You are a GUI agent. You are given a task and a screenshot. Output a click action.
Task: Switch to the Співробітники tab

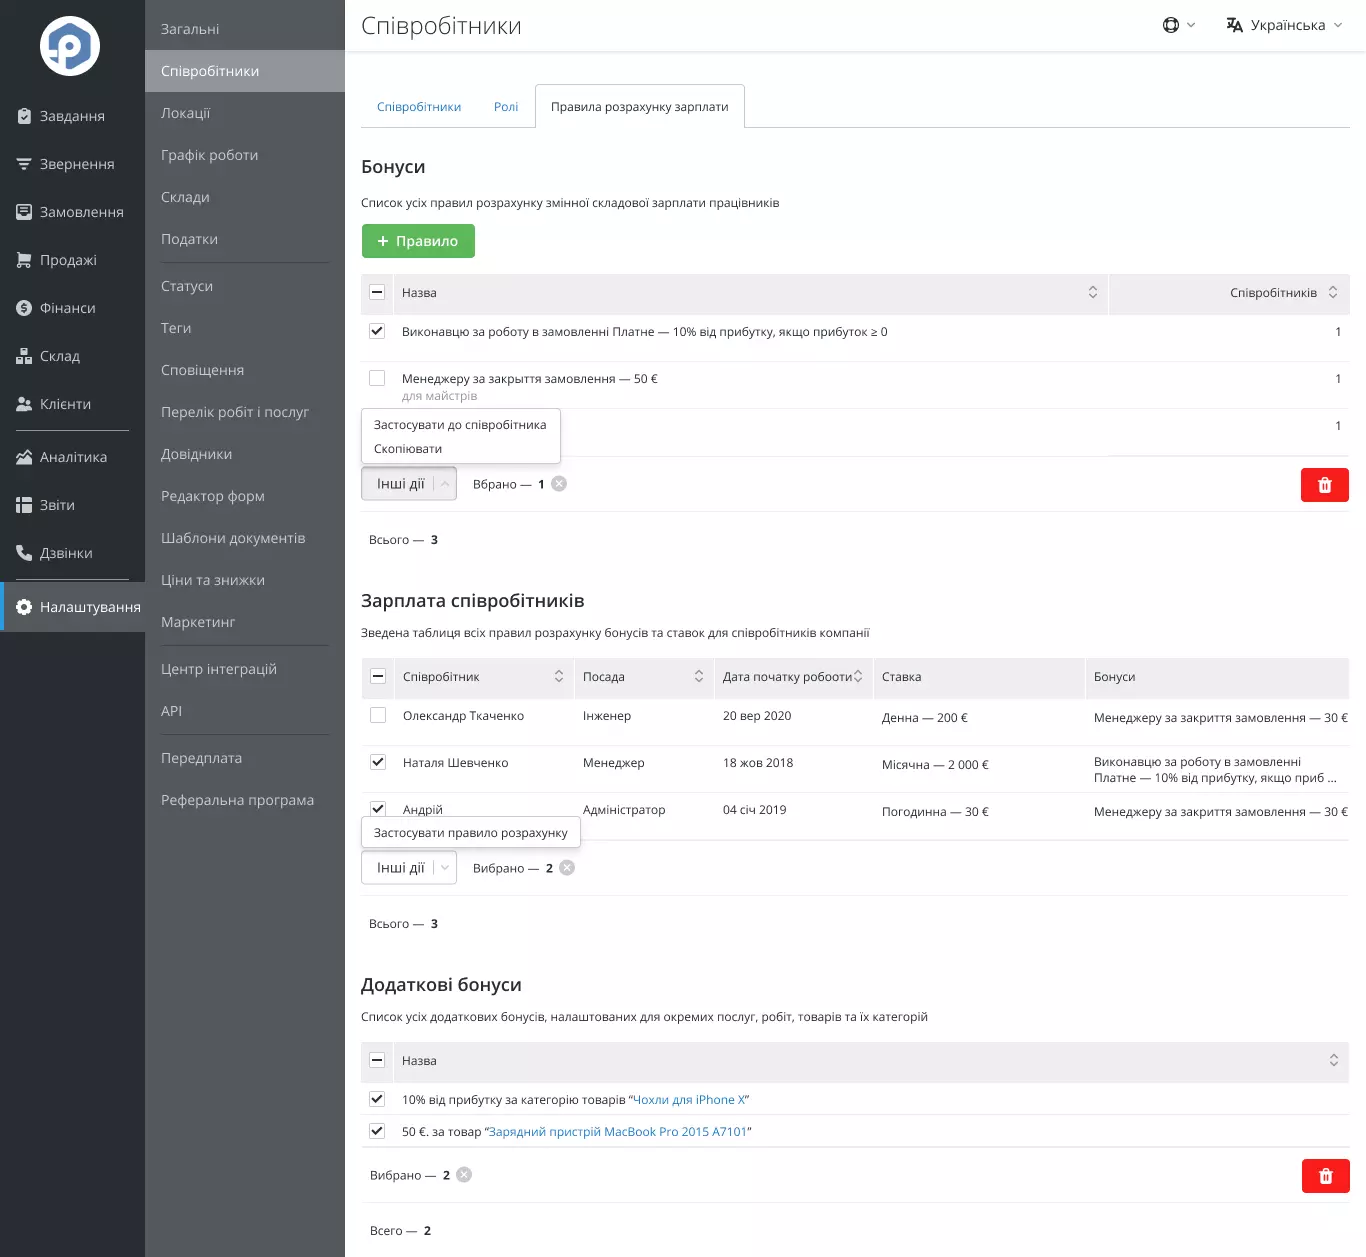[419, 107]
